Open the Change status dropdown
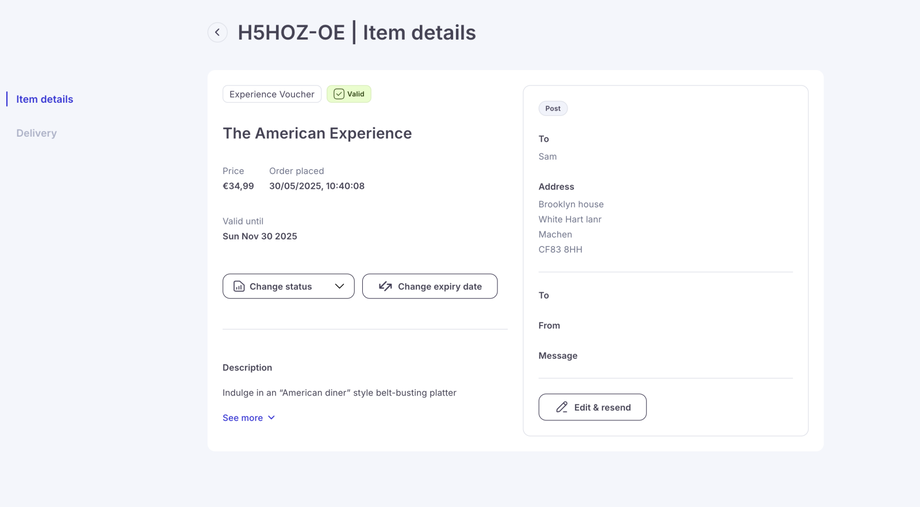This screenshot has width=920, height=507. click(x=288, y=286)
